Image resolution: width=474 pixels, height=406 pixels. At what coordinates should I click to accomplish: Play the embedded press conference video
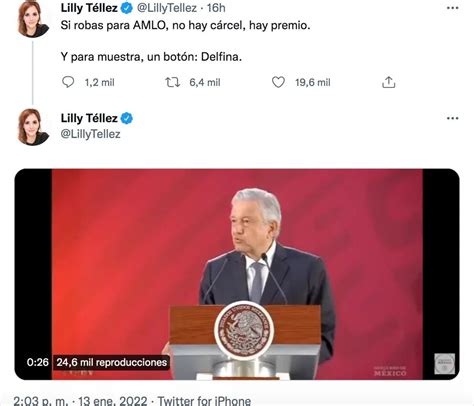(237, 274)
